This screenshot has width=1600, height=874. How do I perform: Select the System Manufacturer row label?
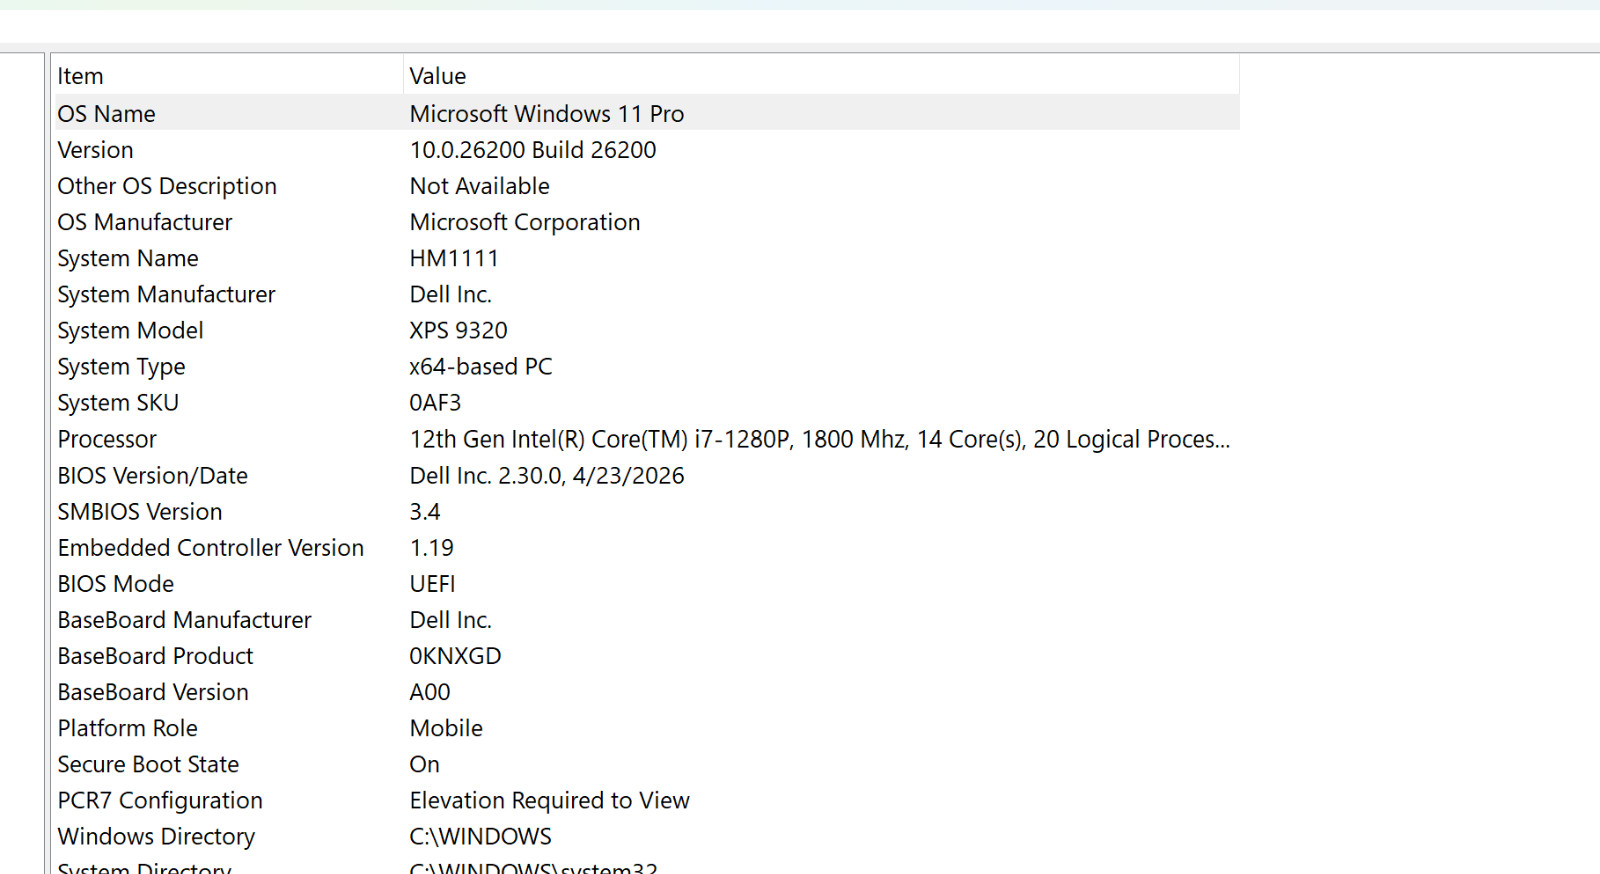166,294
